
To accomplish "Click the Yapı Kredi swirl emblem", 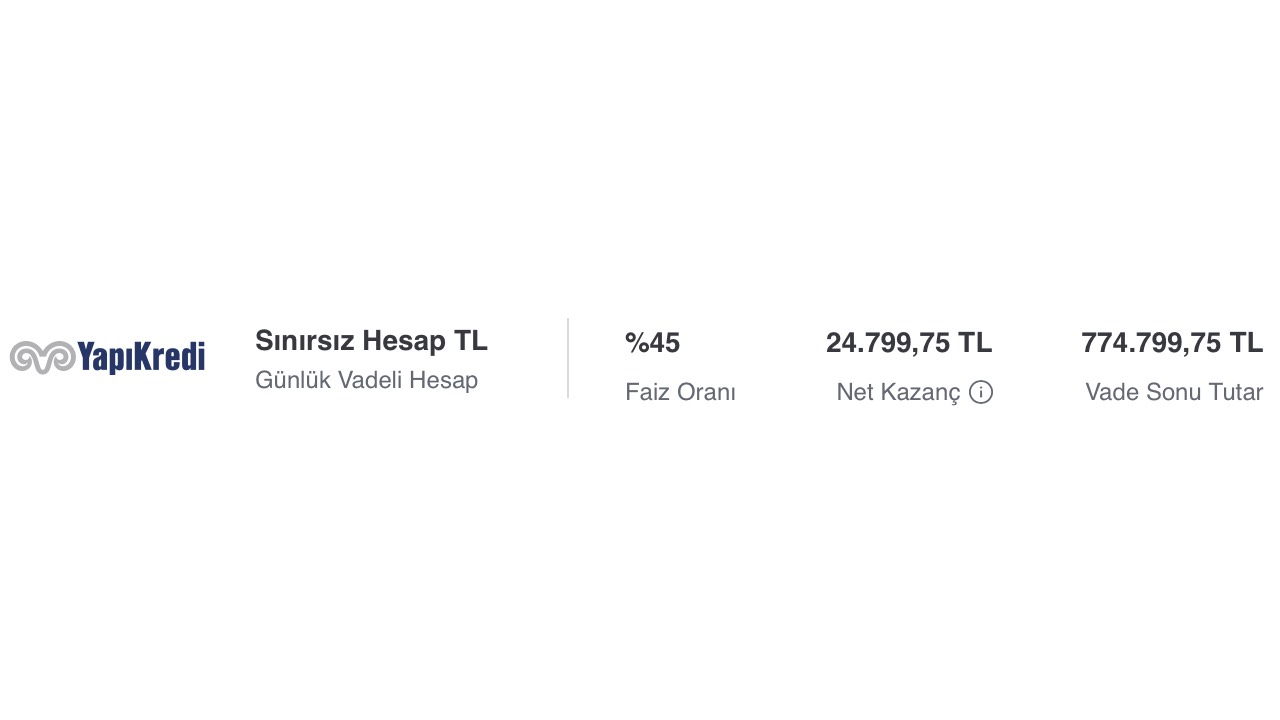I will [x=42, y=357].
